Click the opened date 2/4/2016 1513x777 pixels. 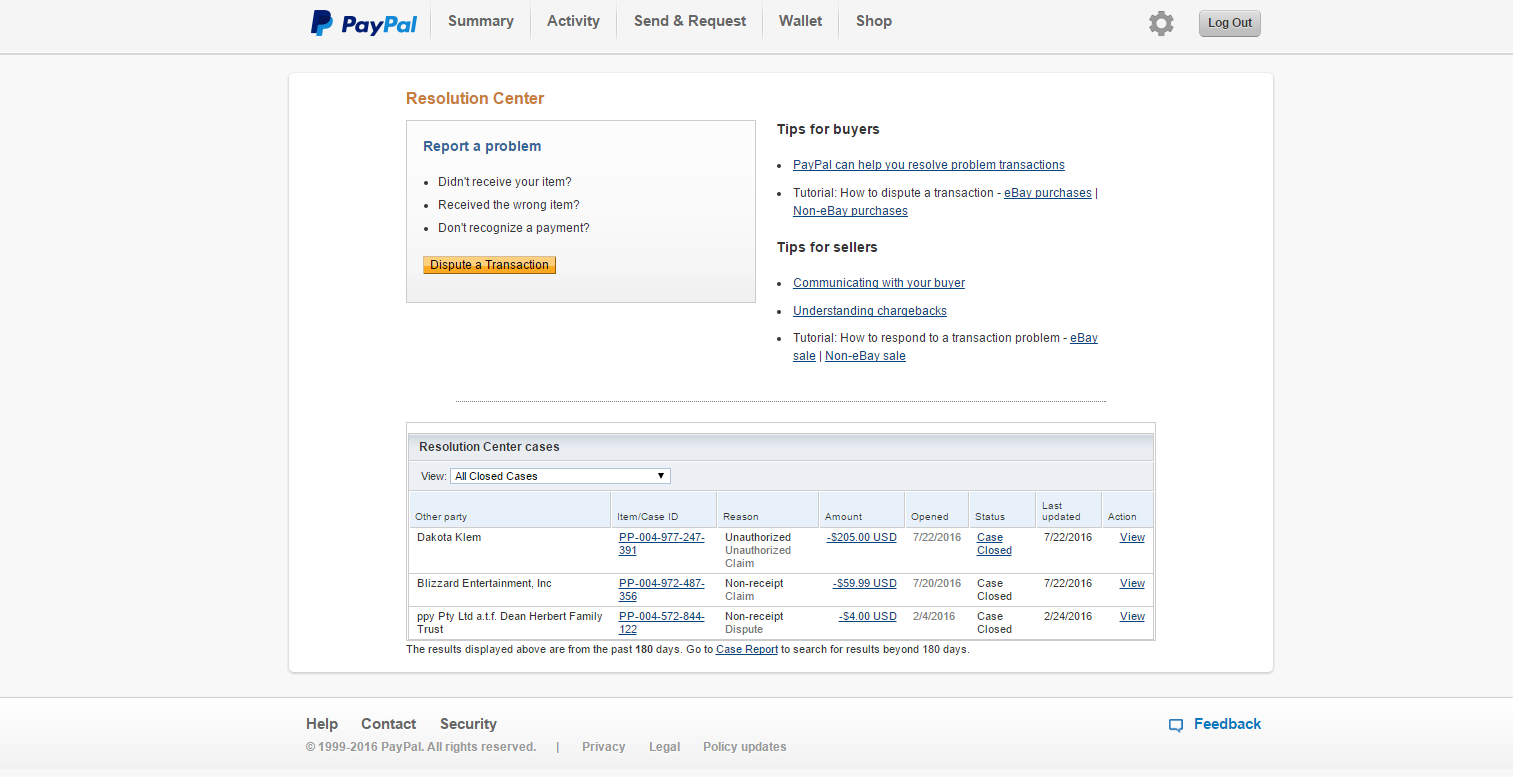pyautogui.click(x=934, y=617)
